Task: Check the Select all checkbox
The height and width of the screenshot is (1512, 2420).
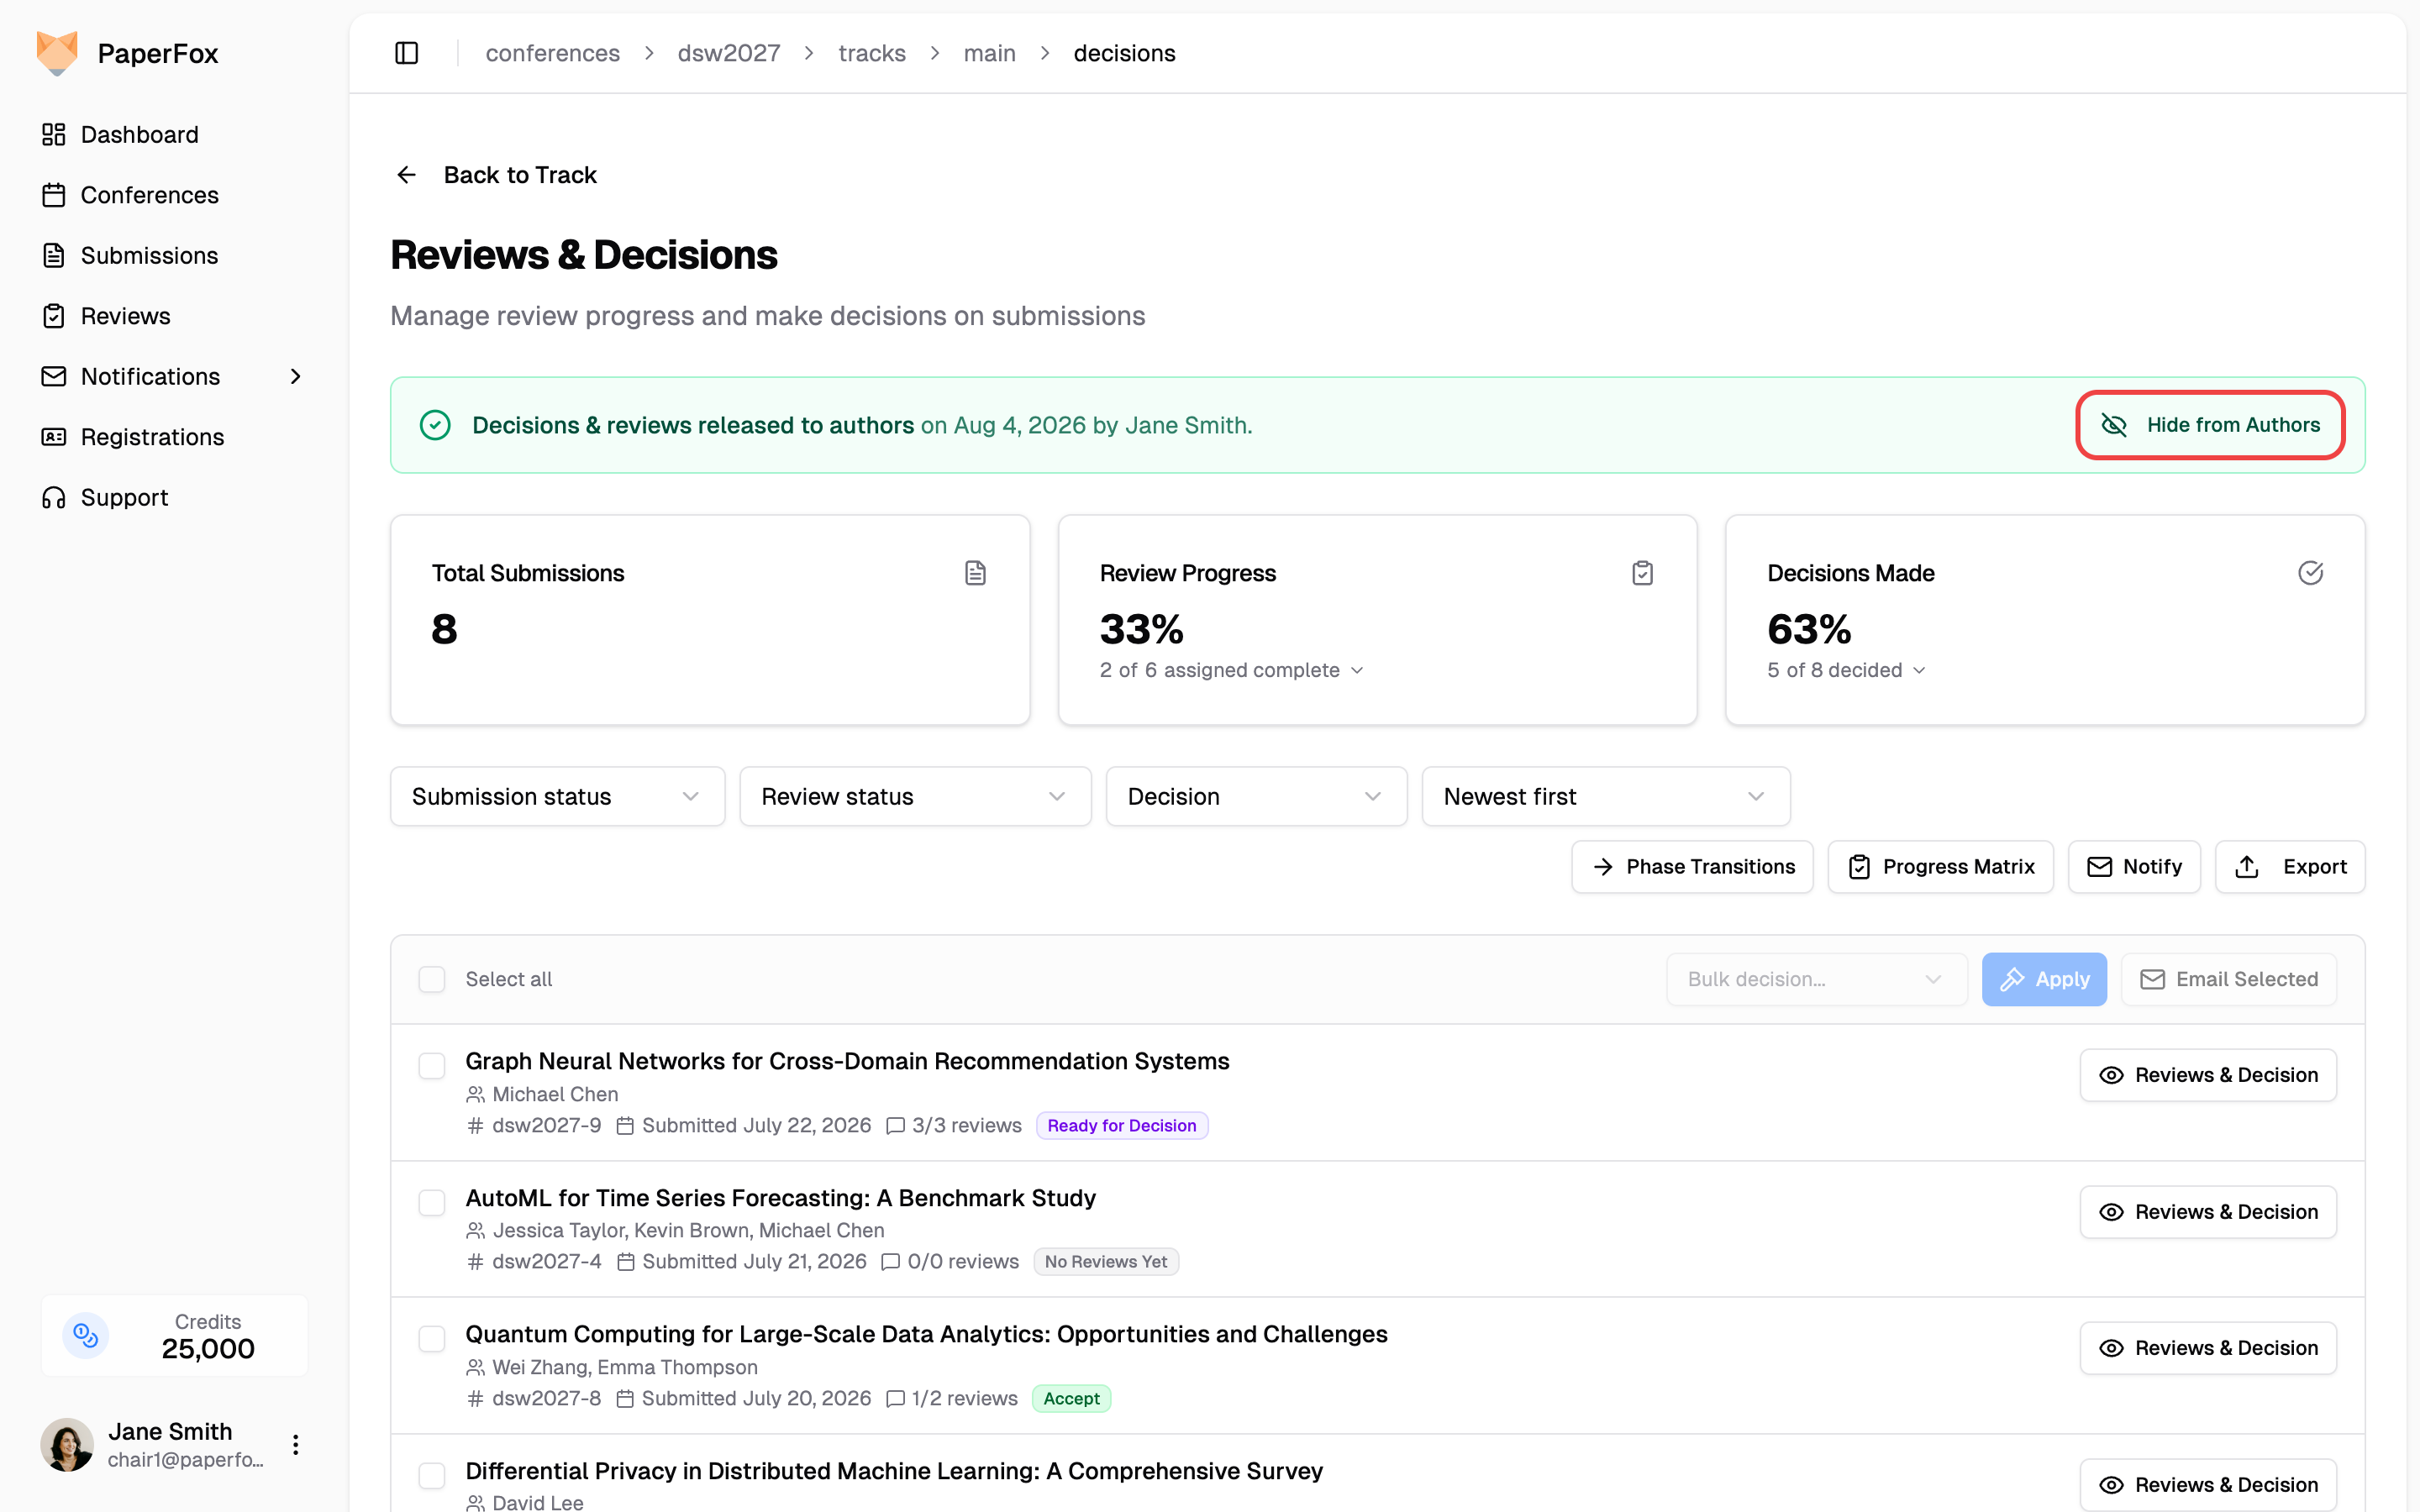Action: (432, 979)
